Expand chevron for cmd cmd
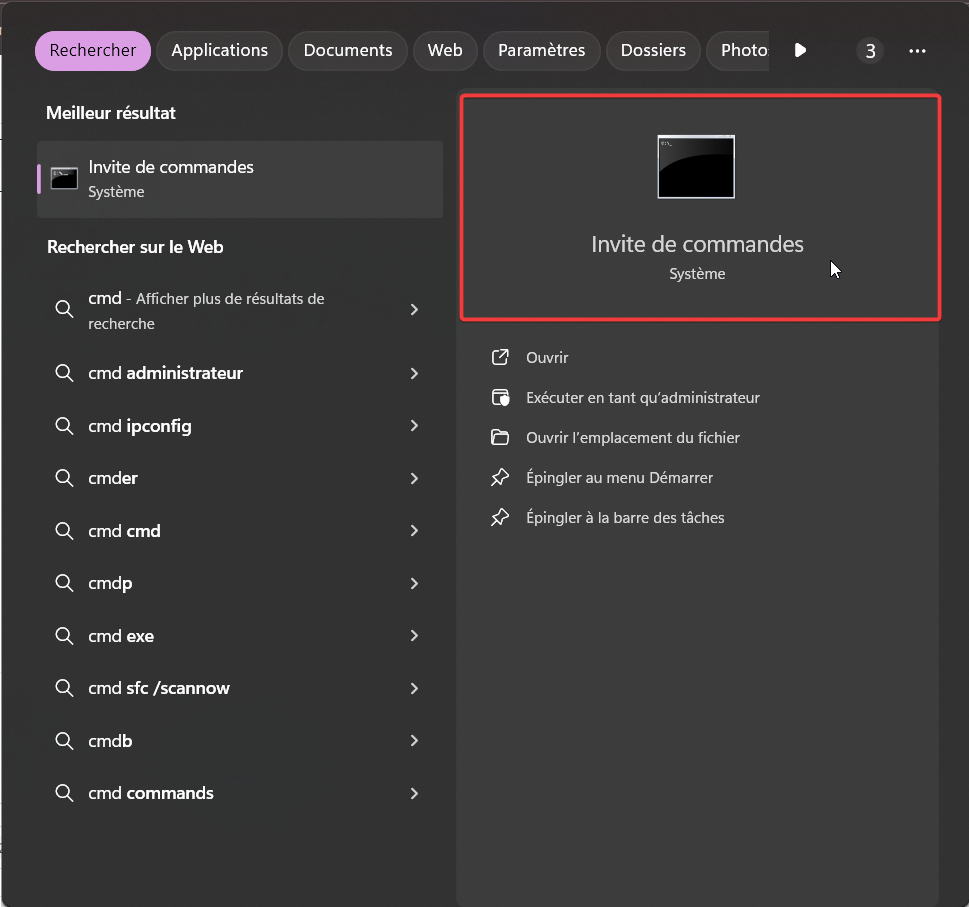 [414, 531]
